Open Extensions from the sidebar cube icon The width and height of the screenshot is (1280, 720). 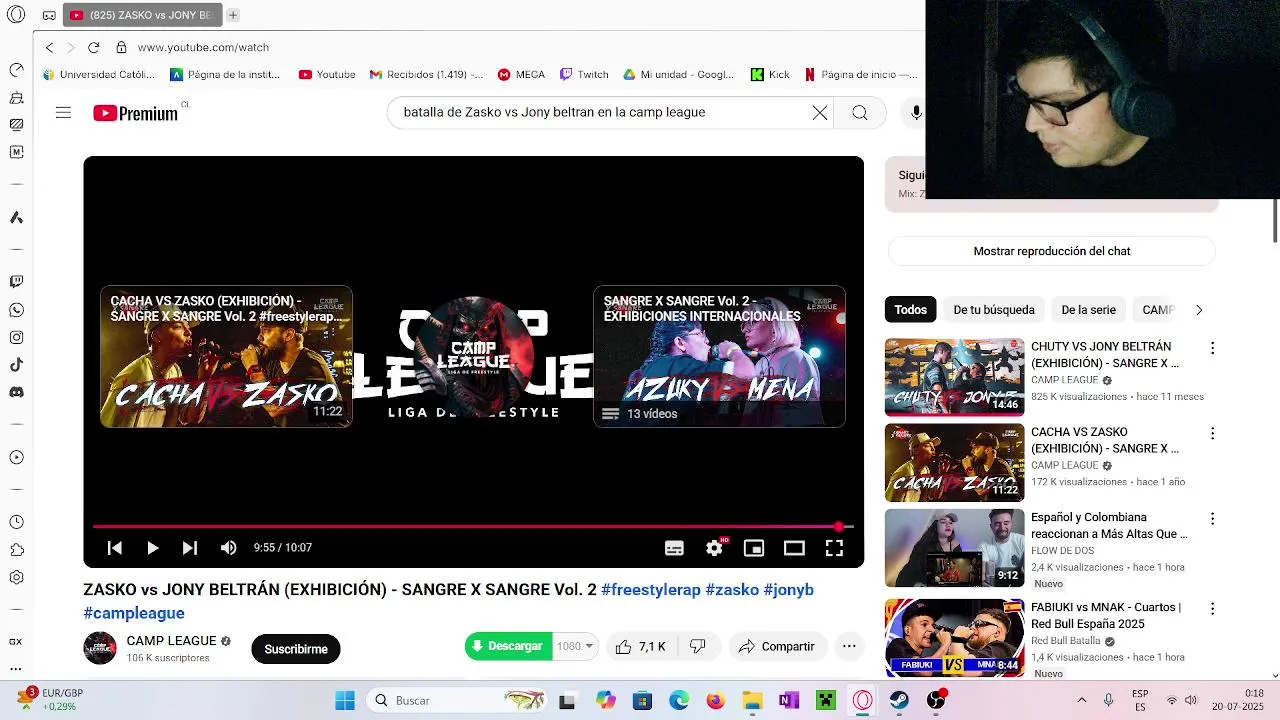point(16,549)
